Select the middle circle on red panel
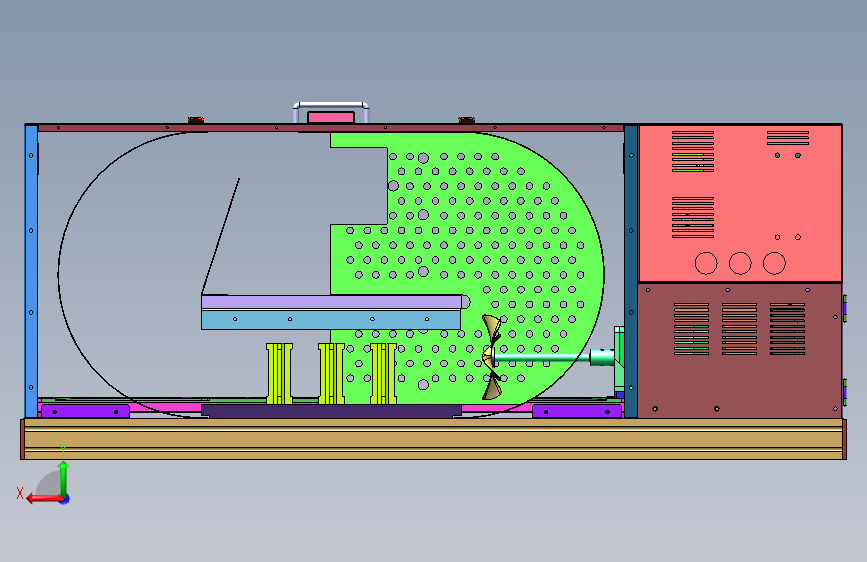Viewport: 867px width, 562px height. [x=740, y=263]
